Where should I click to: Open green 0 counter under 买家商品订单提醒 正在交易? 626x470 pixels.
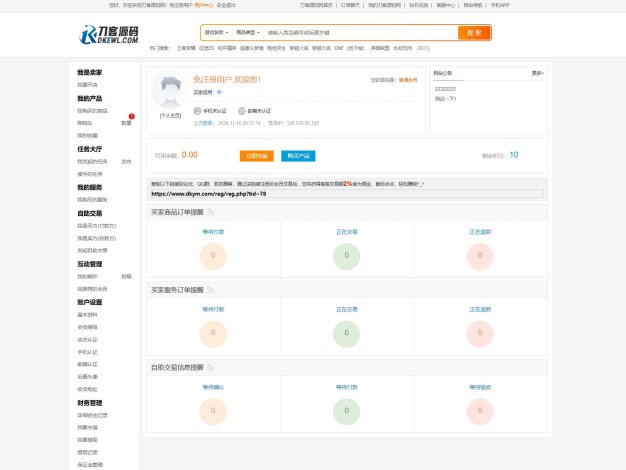(347, 256)
